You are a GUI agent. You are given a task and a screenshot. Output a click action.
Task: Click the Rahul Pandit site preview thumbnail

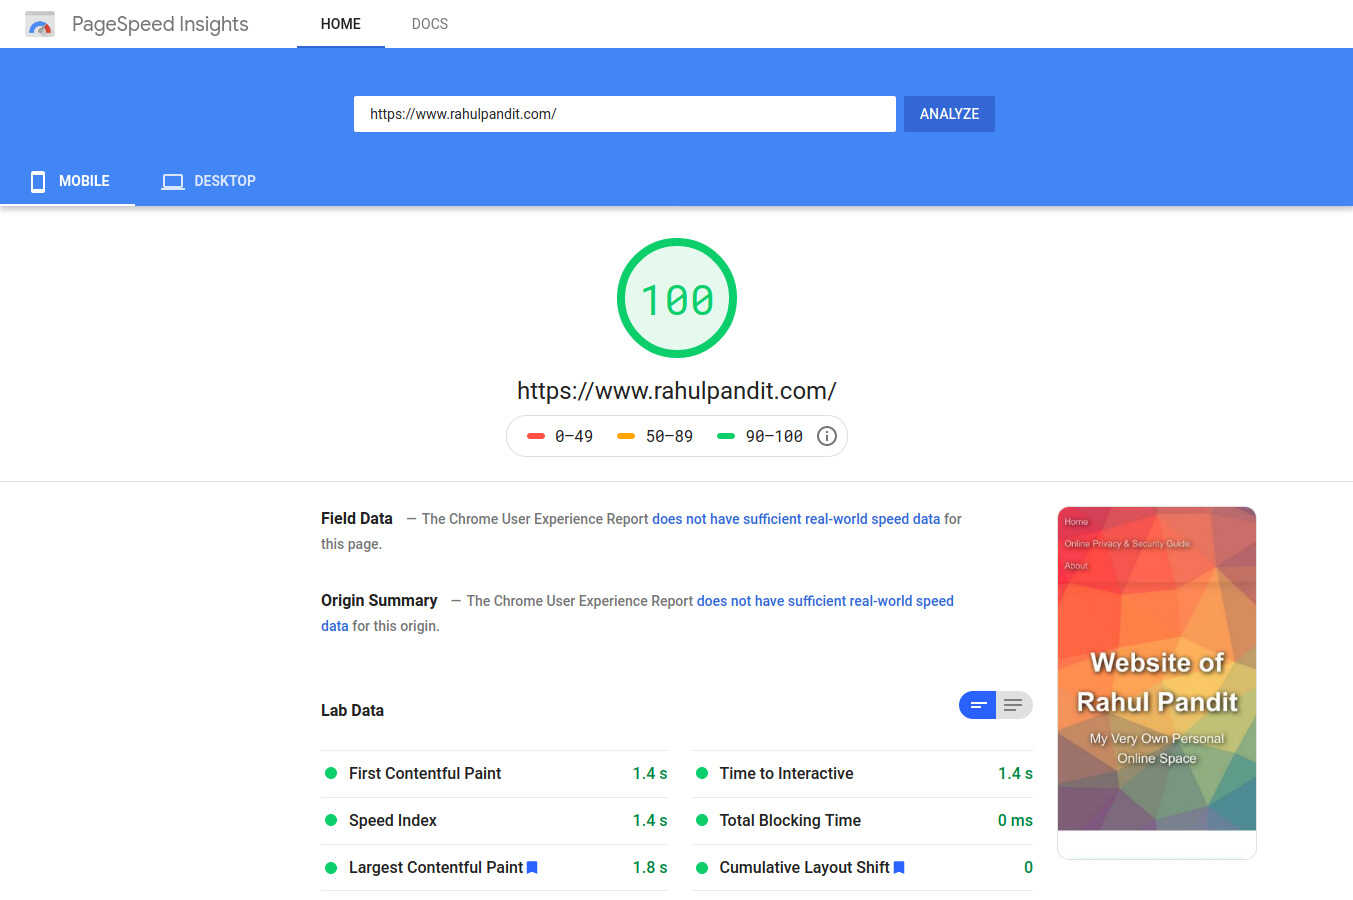point(1156,681)
